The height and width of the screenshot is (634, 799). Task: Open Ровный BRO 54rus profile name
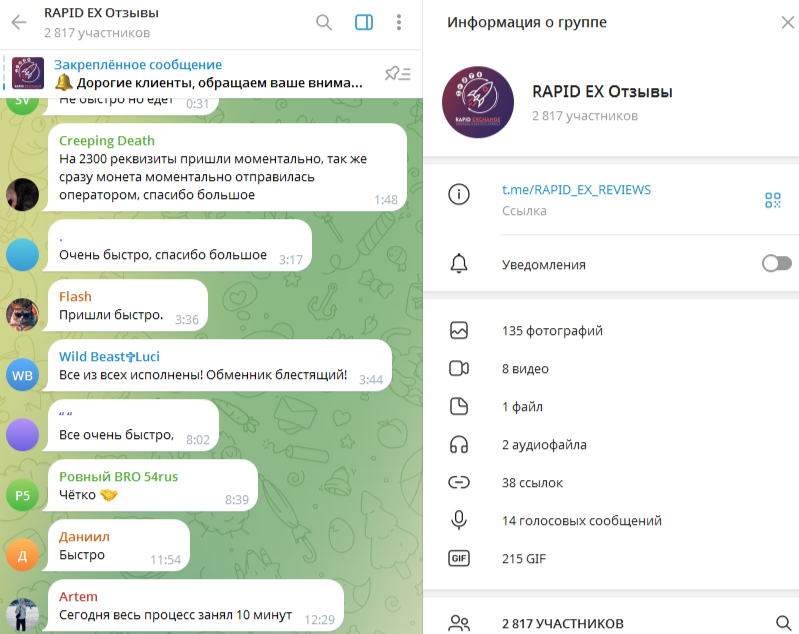[x=118, y=477]
